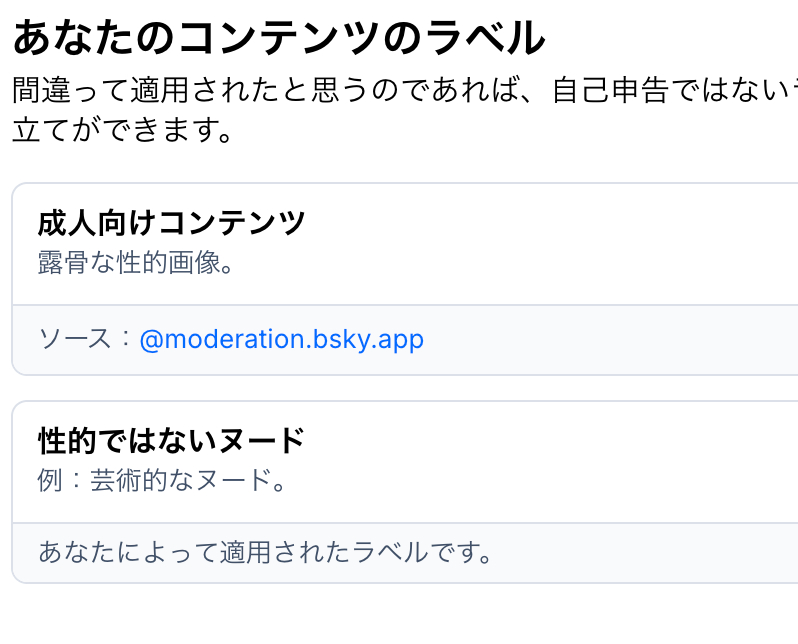Click the 例：芸術的なヌード。 description text
This screenshot has width=798, height=644.
pos(162,480)
